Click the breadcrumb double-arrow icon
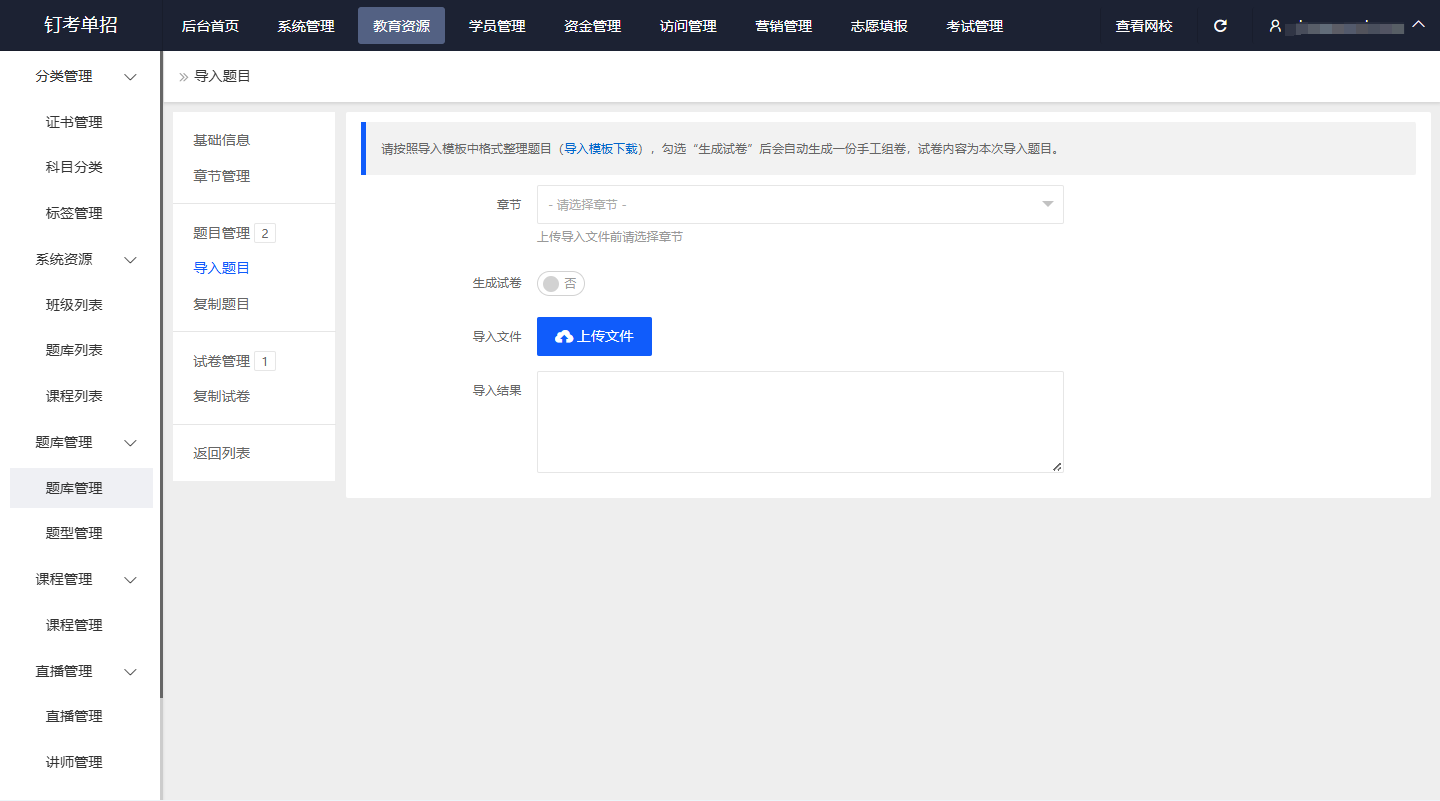 [183, 77]
